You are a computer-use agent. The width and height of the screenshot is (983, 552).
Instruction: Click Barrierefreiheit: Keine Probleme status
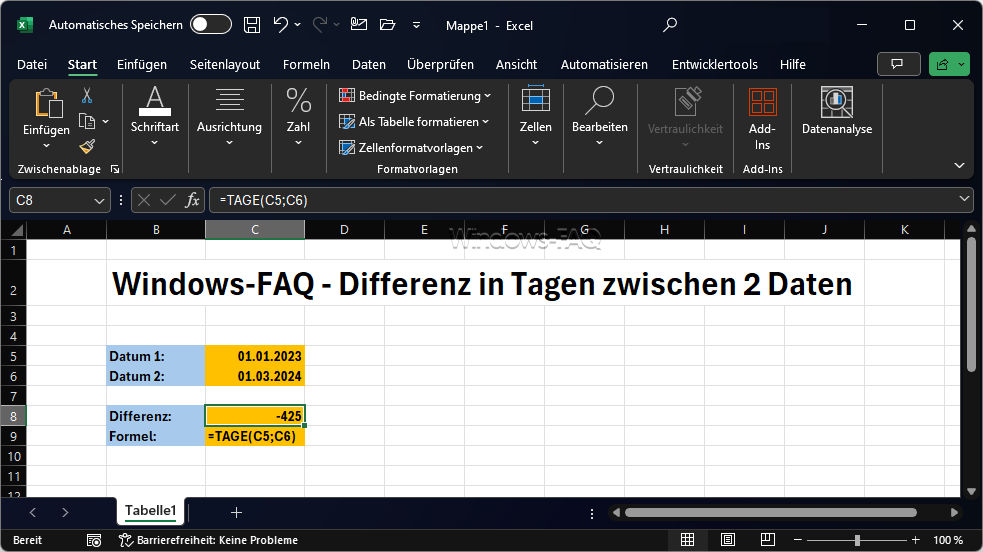point(209,540)
